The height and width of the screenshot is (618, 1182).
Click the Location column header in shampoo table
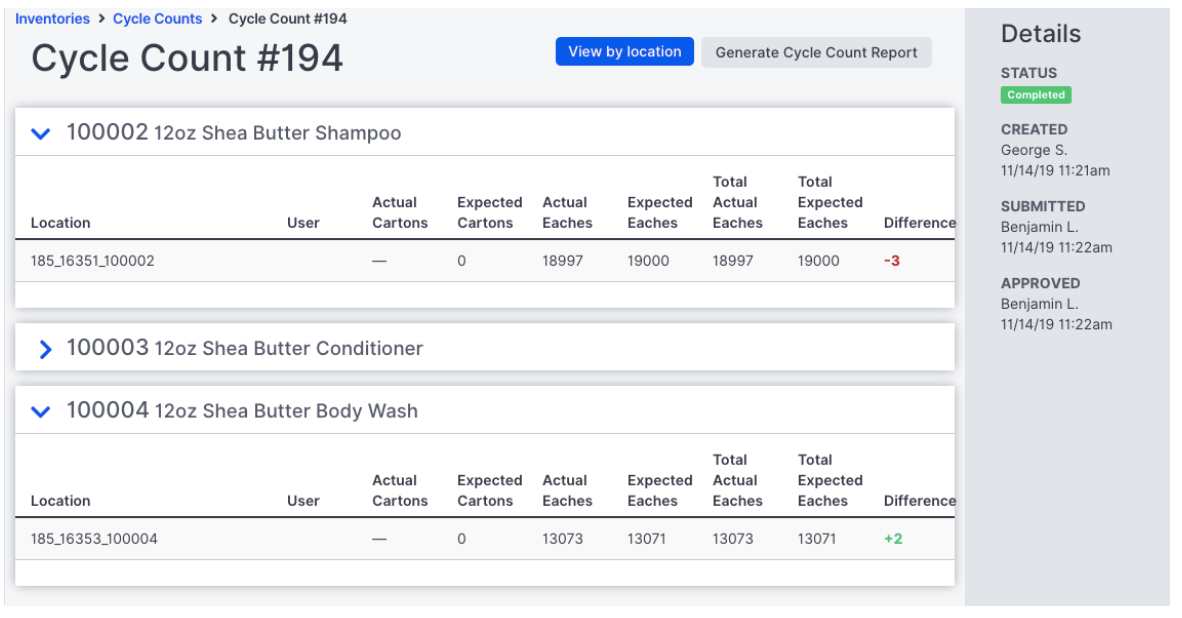coord(61,222)
